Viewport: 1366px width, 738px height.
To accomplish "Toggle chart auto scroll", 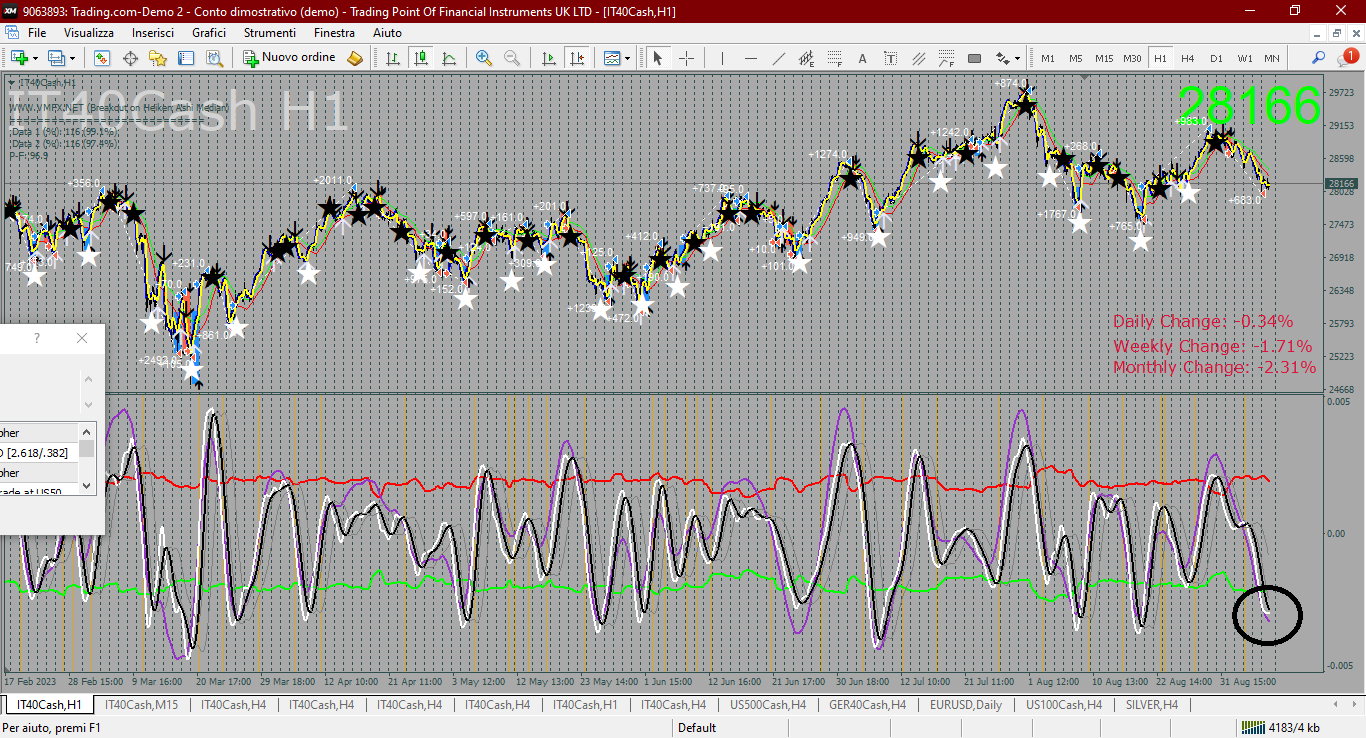I will click(548, 58).
